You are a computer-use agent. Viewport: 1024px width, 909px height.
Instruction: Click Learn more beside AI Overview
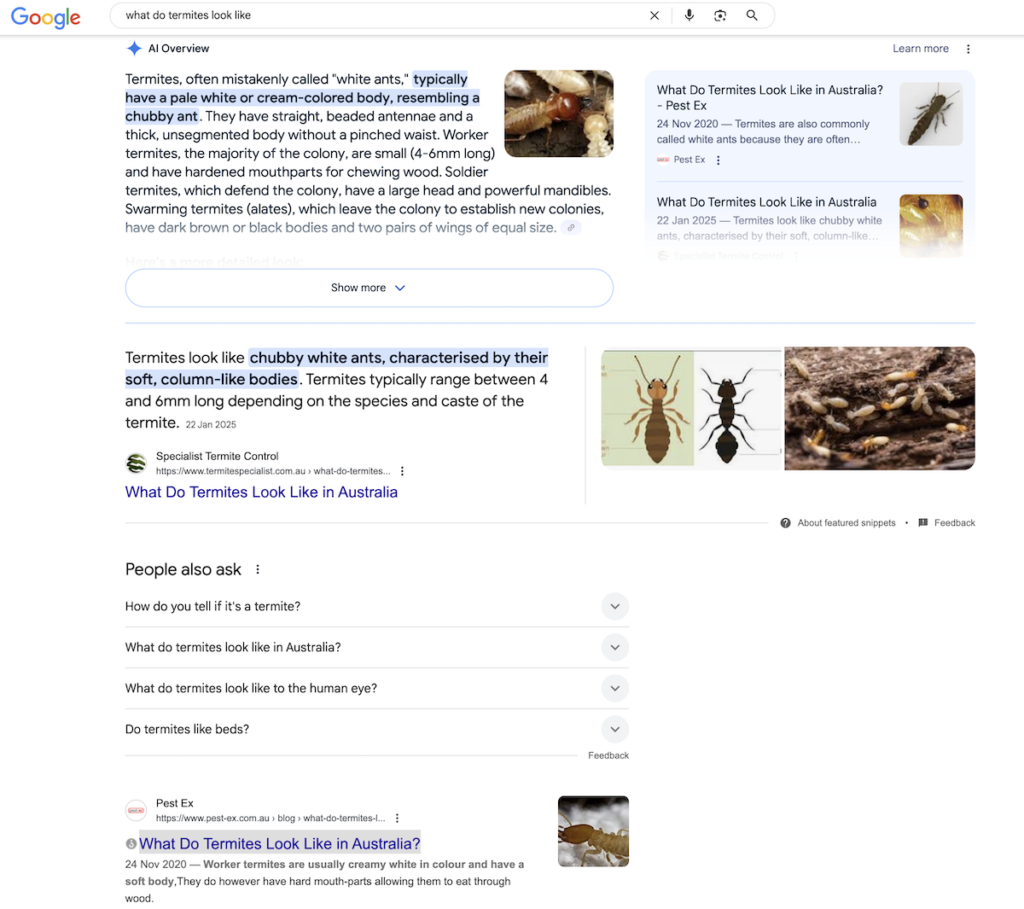point(920,48)
